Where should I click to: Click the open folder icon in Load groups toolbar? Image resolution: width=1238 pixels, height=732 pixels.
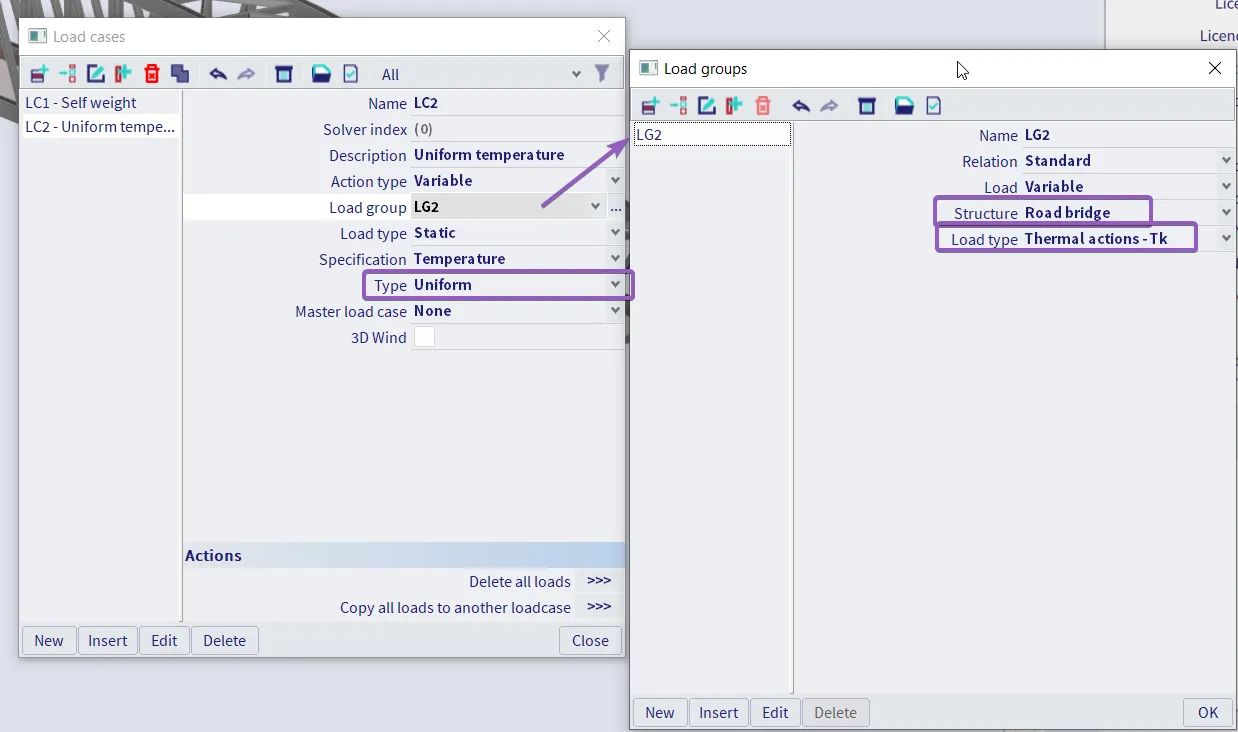point(904,106)
